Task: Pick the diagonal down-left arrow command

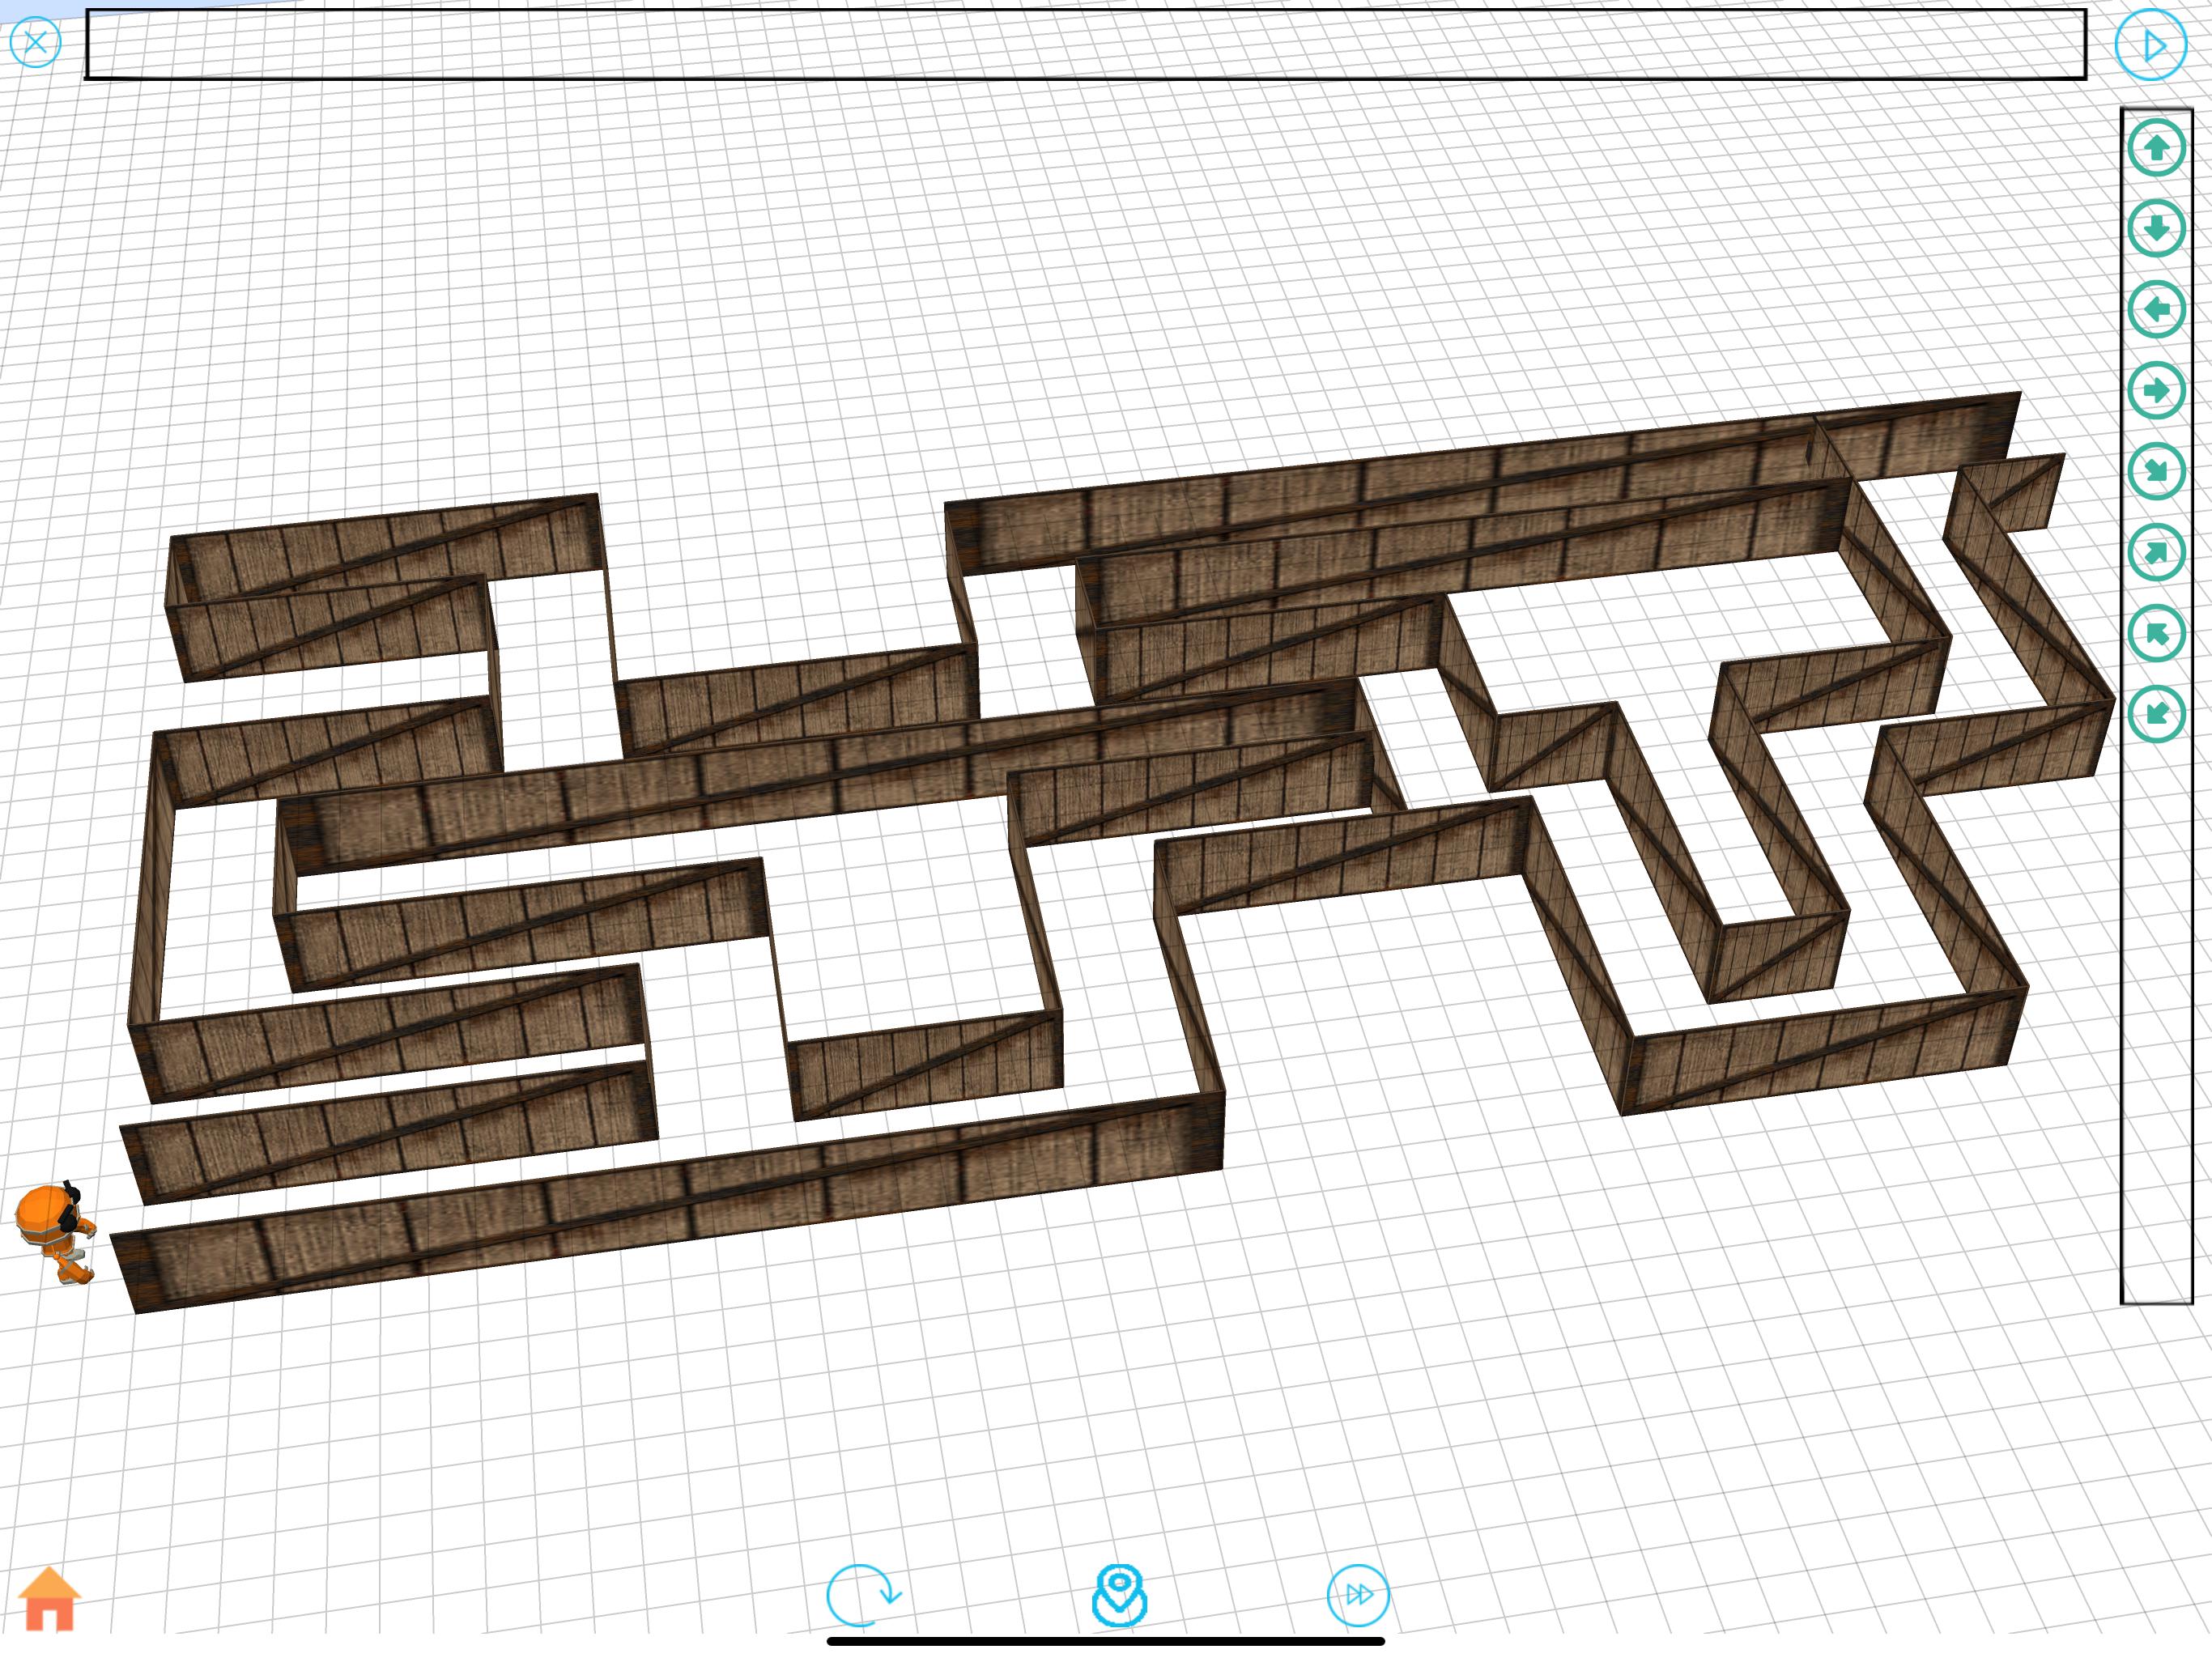Action: [x=2156, y=713]
